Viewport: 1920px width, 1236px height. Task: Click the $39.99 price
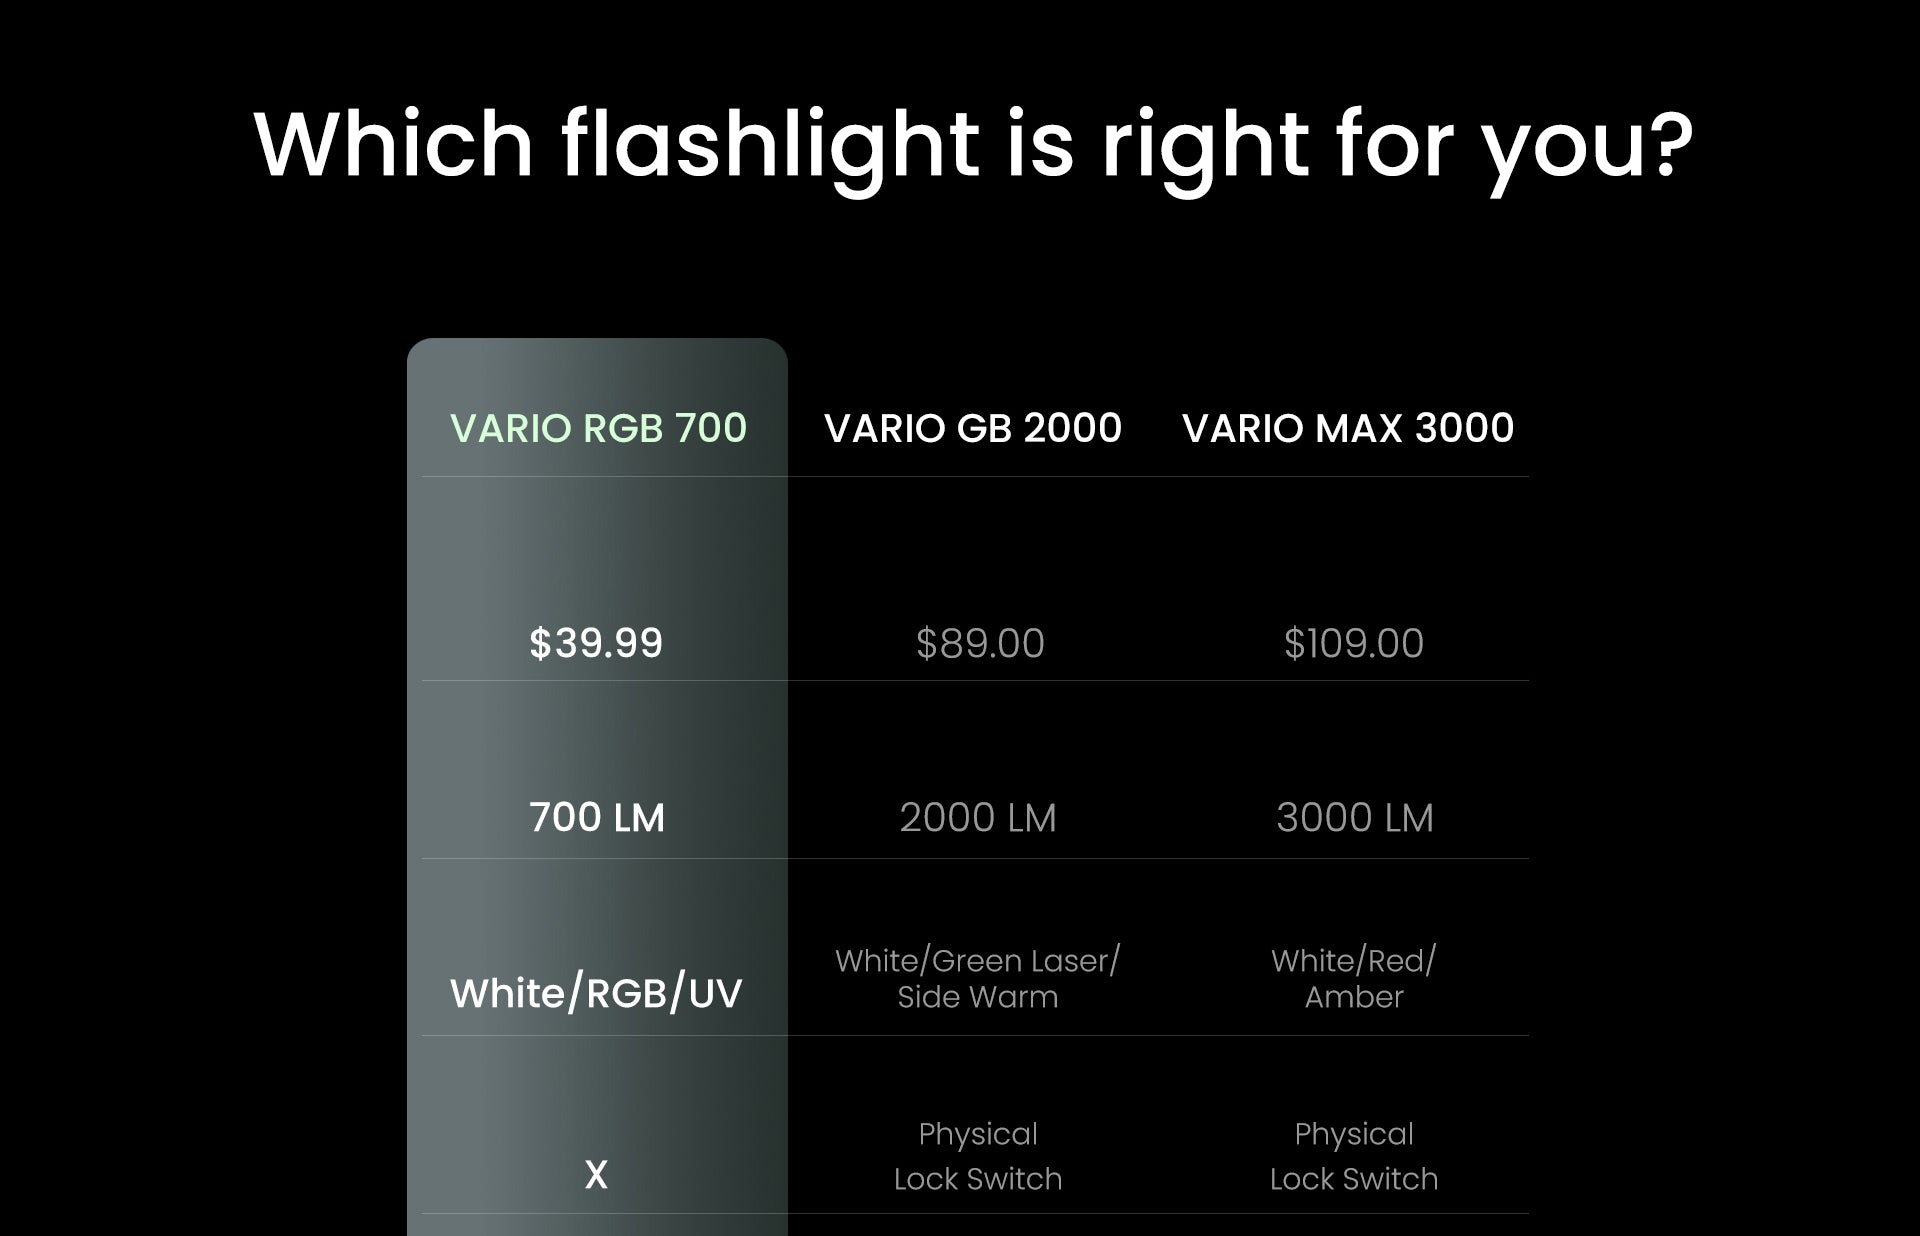[x=596, y=643]
